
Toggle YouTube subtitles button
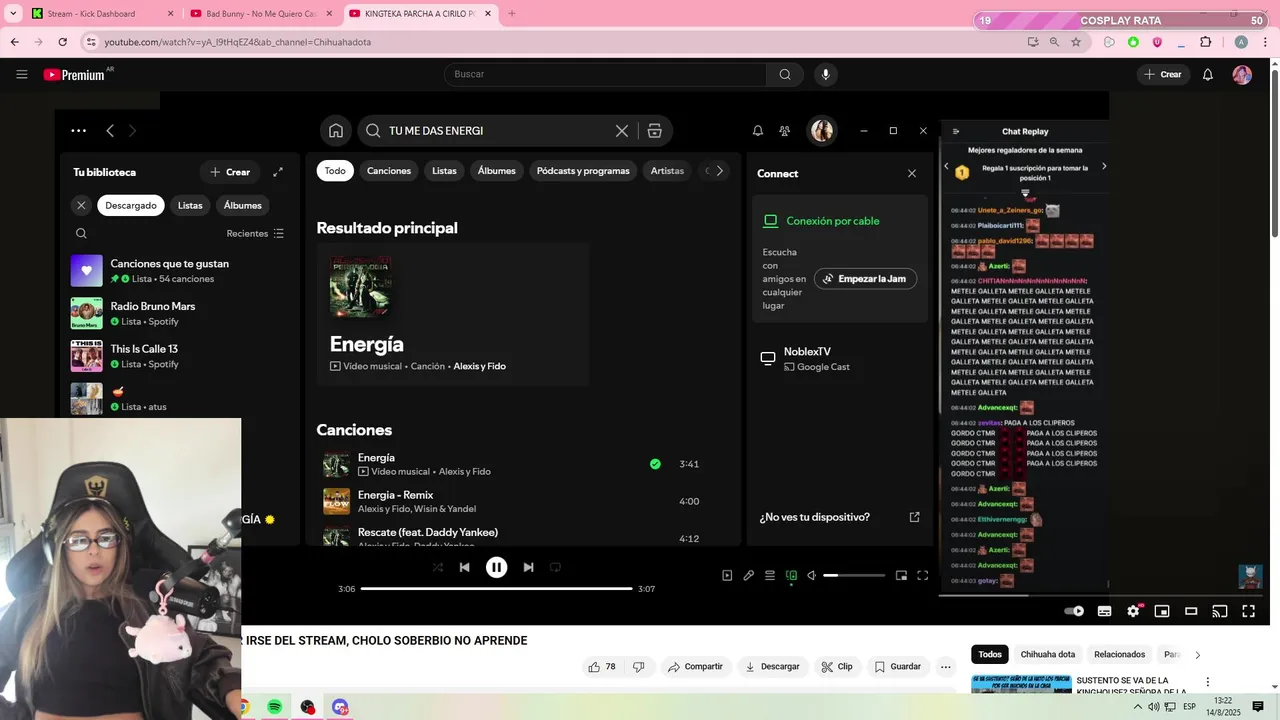coord(1104,611)
